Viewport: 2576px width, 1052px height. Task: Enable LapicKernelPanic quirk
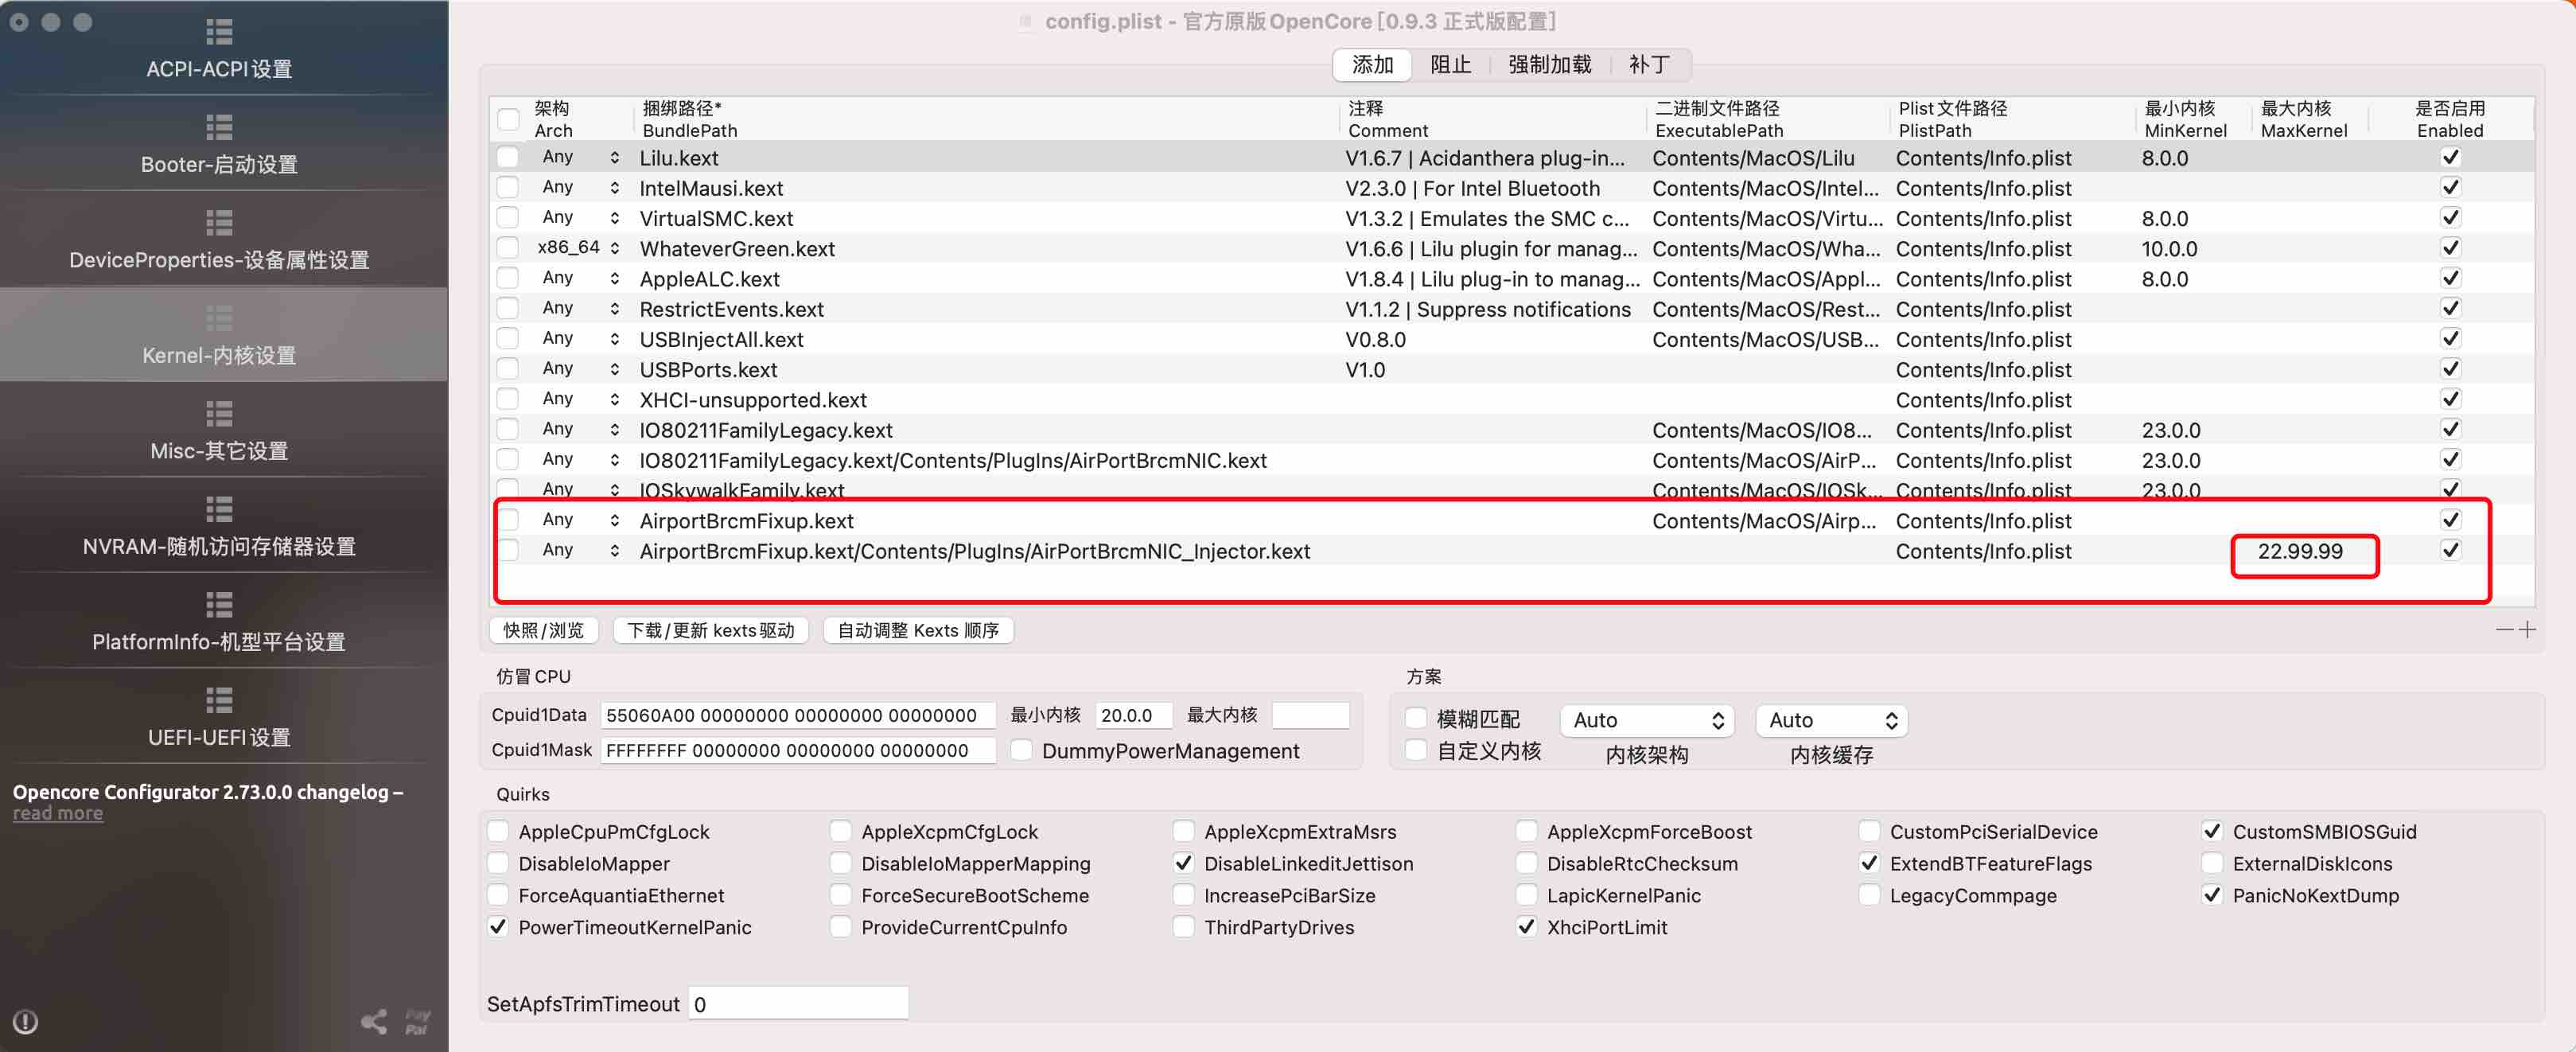1526,895
